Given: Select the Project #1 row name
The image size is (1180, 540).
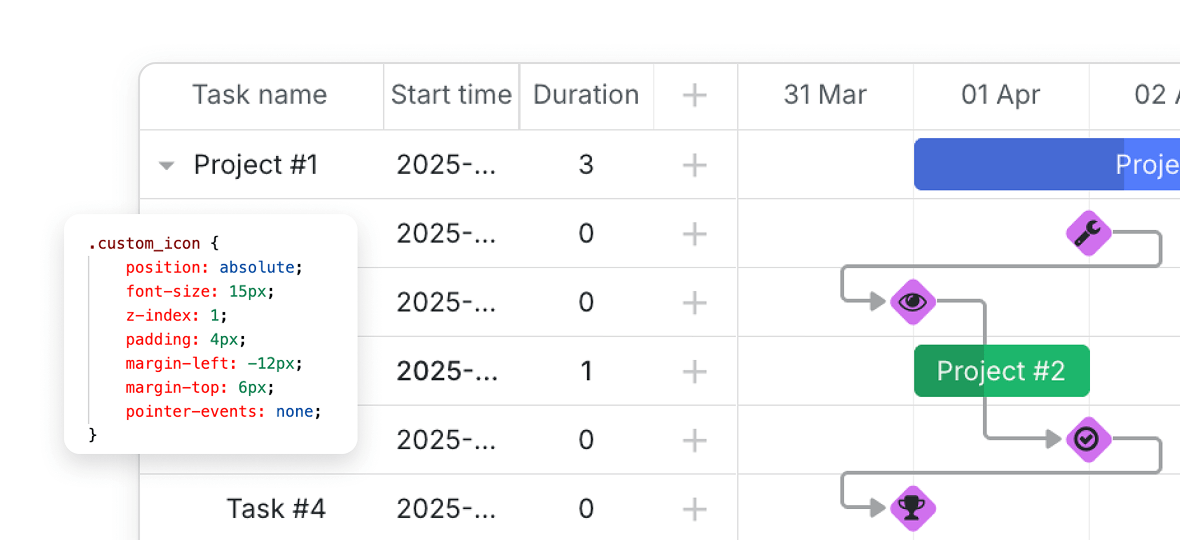Looking at the screenshot, I should 256,165.
